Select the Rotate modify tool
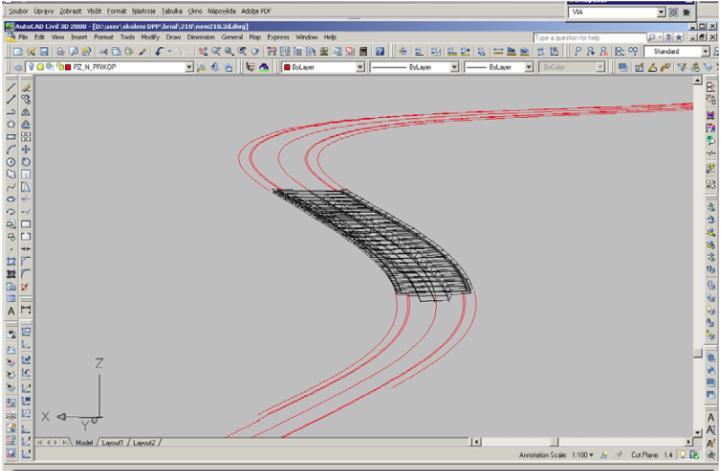721x471 pixels. [x=26, y=162]
